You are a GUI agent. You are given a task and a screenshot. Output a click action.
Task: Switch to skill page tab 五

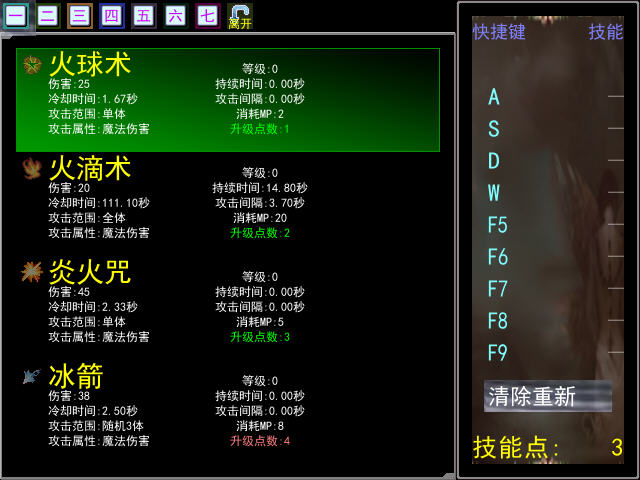tap(144, 16)
